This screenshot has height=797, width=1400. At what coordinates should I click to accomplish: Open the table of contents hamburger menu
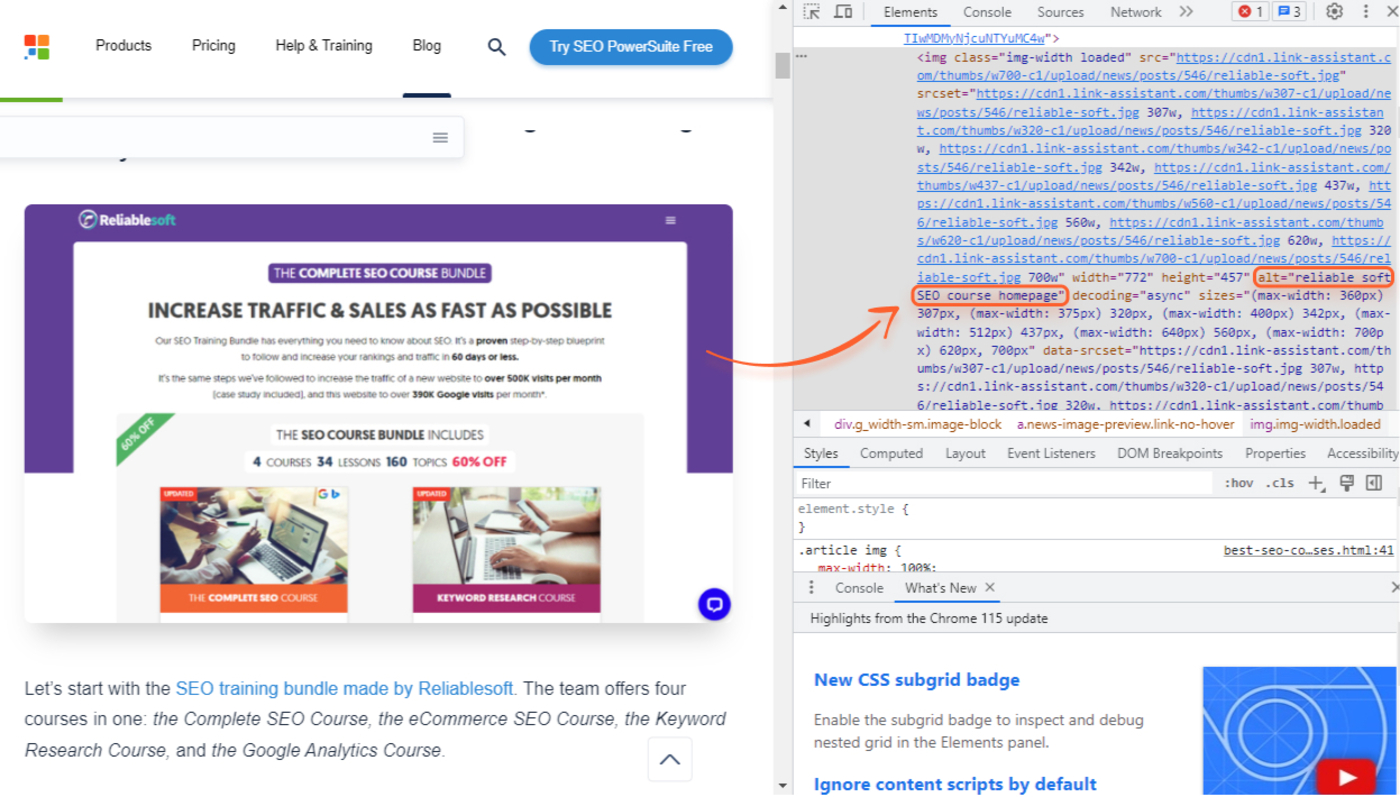pyautogui.click(x=440, y=138)
